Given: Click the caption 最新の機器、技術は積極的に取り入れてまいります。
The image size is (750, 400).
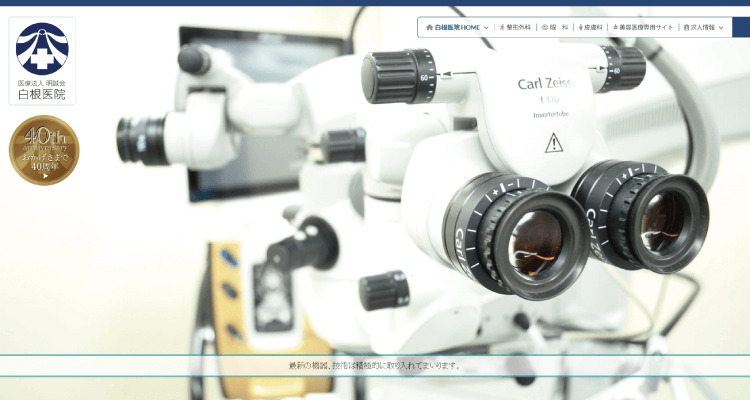Looking at the screenshot, I should [375, 366].
